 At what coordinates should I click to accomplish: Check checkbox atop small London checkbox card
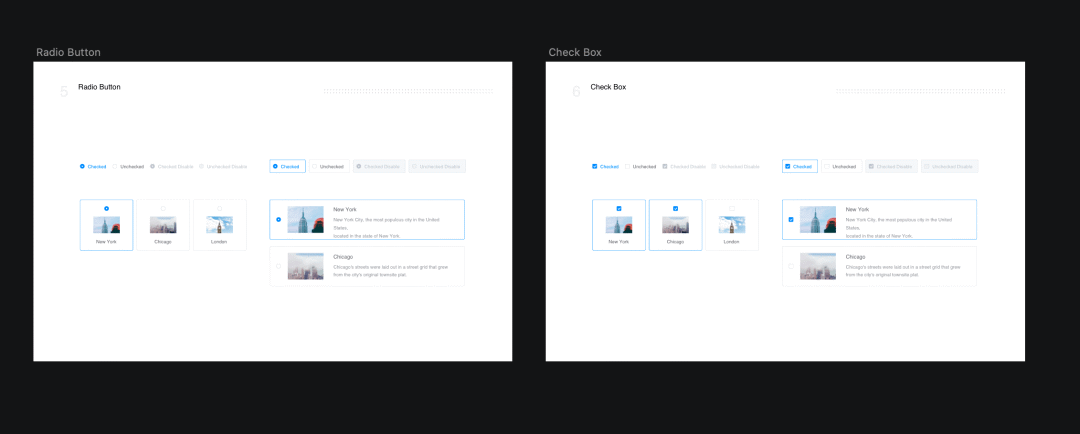click(x=731, y=208)
